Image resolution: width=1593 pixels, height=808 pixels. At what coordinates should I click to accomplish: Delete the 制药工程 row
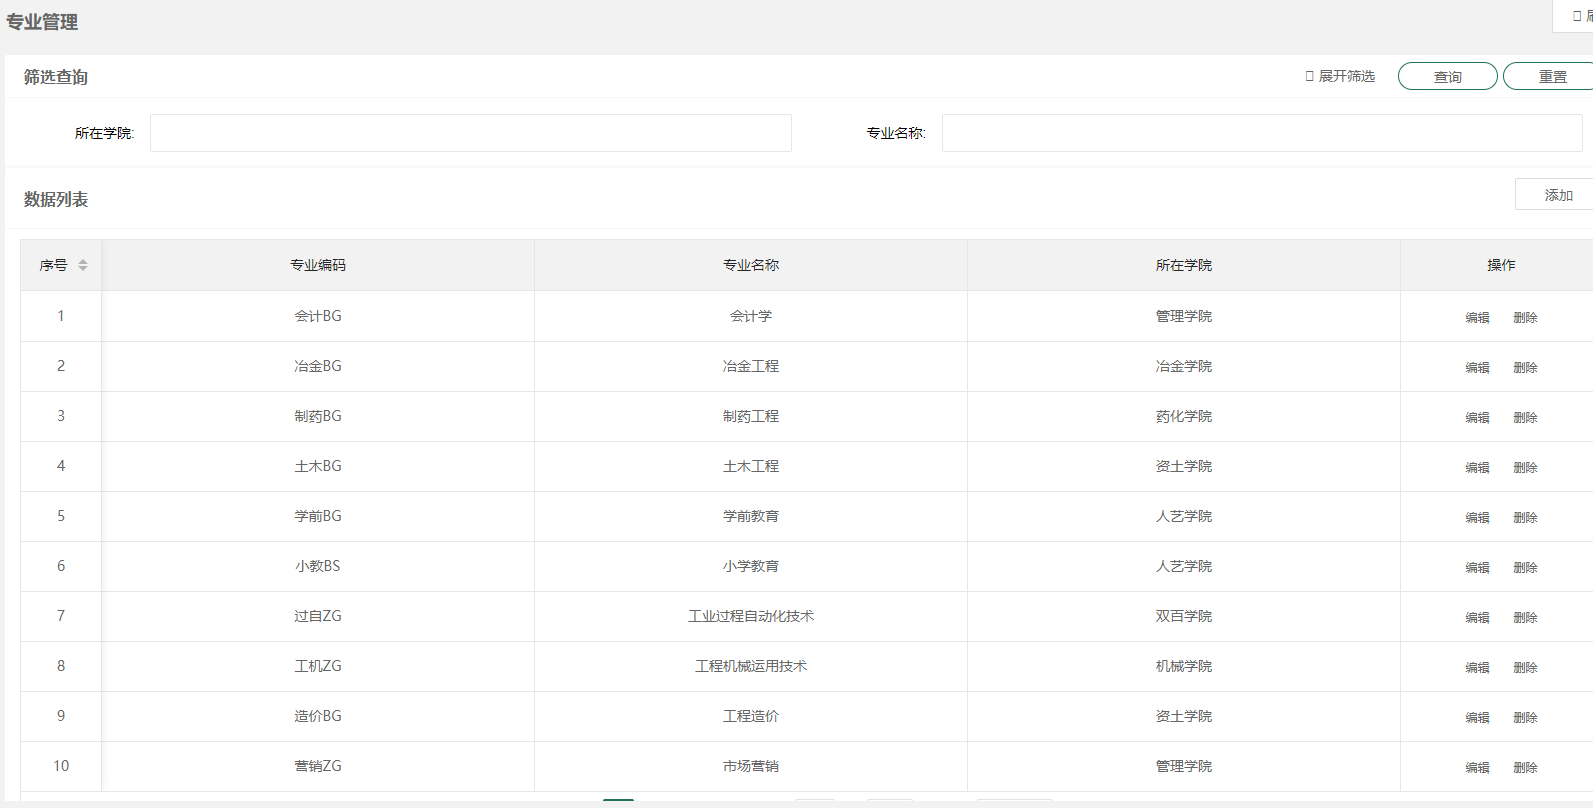[x=1525, y=418]
